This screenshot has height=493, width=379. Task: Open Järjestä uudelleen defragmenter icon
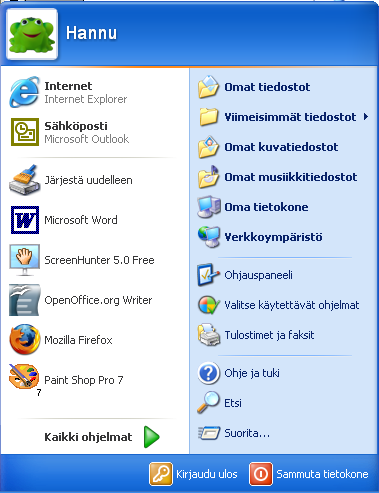24,180
